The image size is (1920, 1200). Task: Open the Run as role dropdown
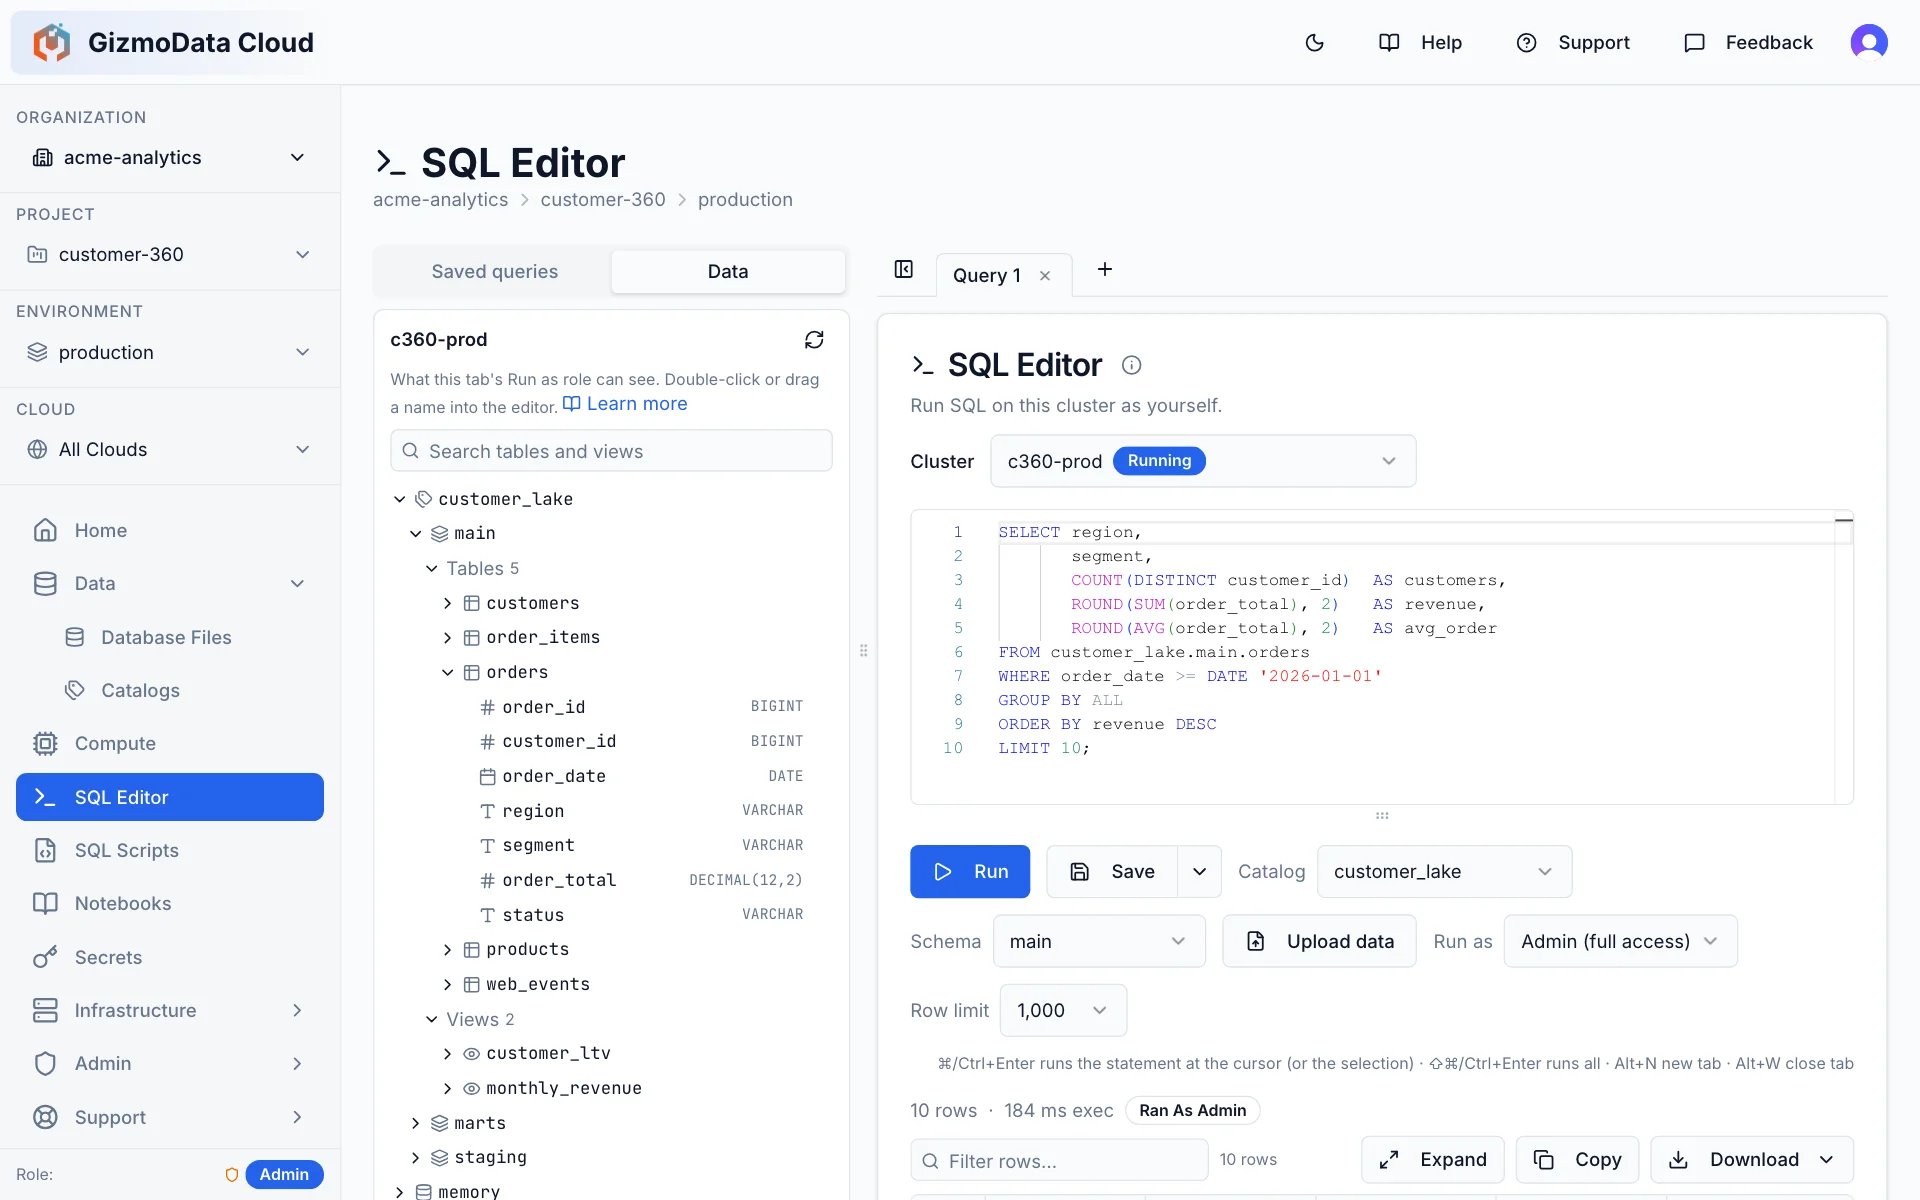1620,941
